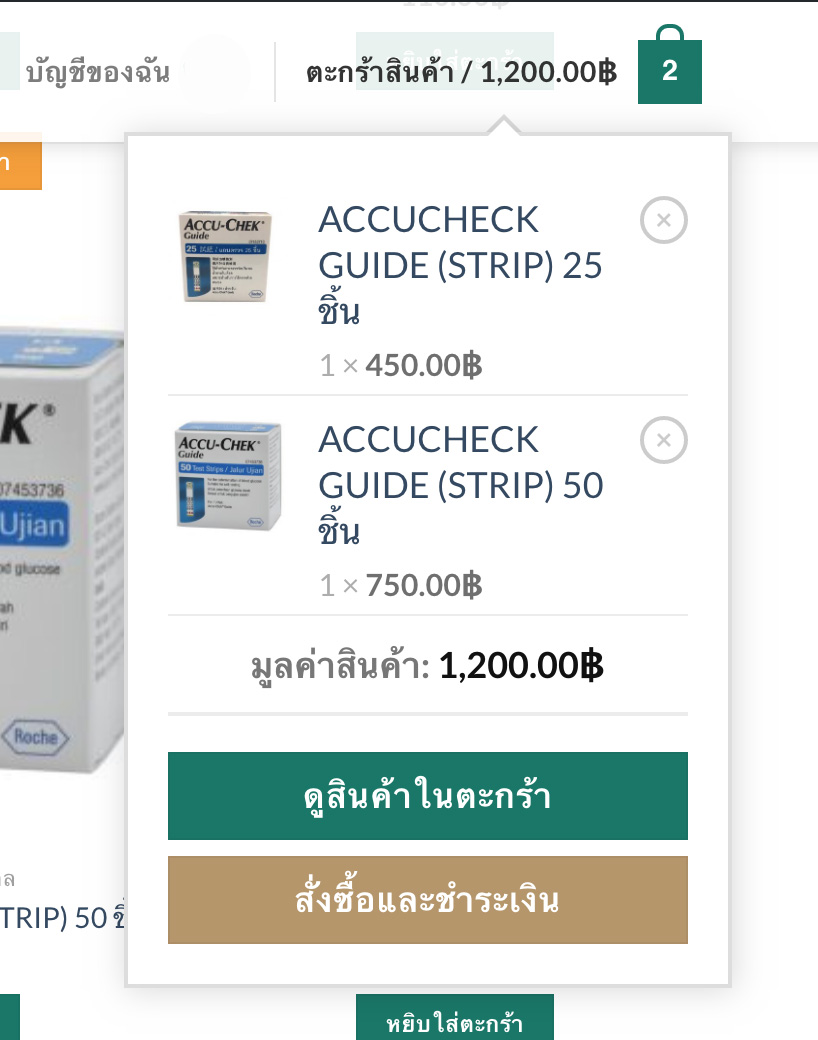
Task: Open ACCUCHECK GUIDE (STRIP) 50 ชิ้น title link
Action: tap(461, 484)
